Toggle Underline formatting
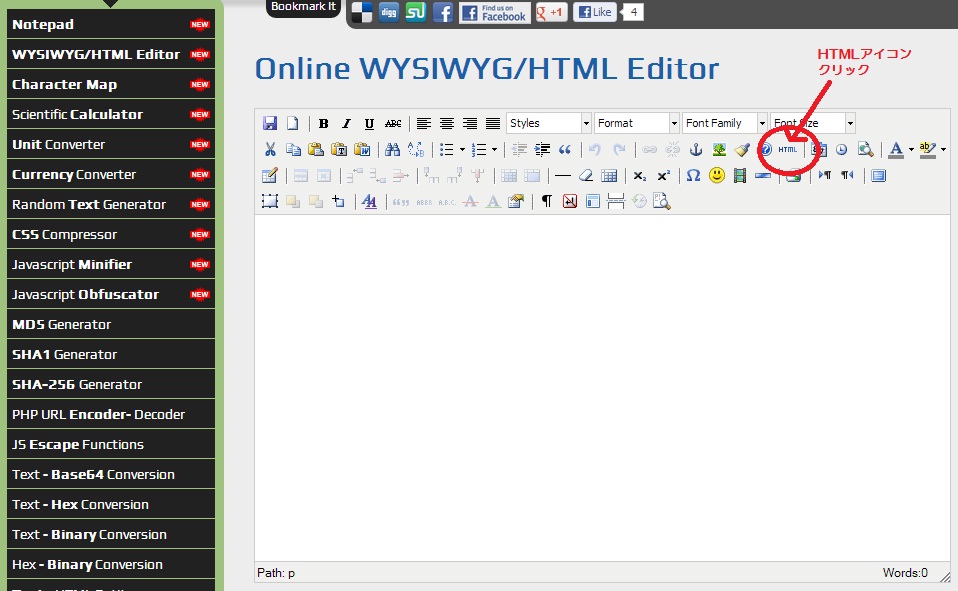This screenshot has height=591, width=958. (x=369, y=124)
